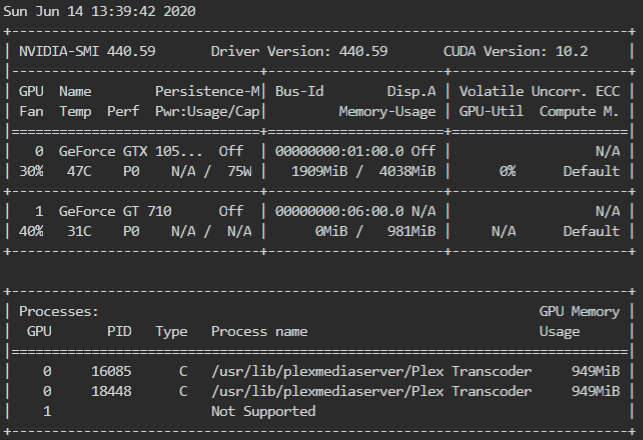Click bus id 00000000:01:00.0
The image size is (643, 440).
[x=340, y=152]
